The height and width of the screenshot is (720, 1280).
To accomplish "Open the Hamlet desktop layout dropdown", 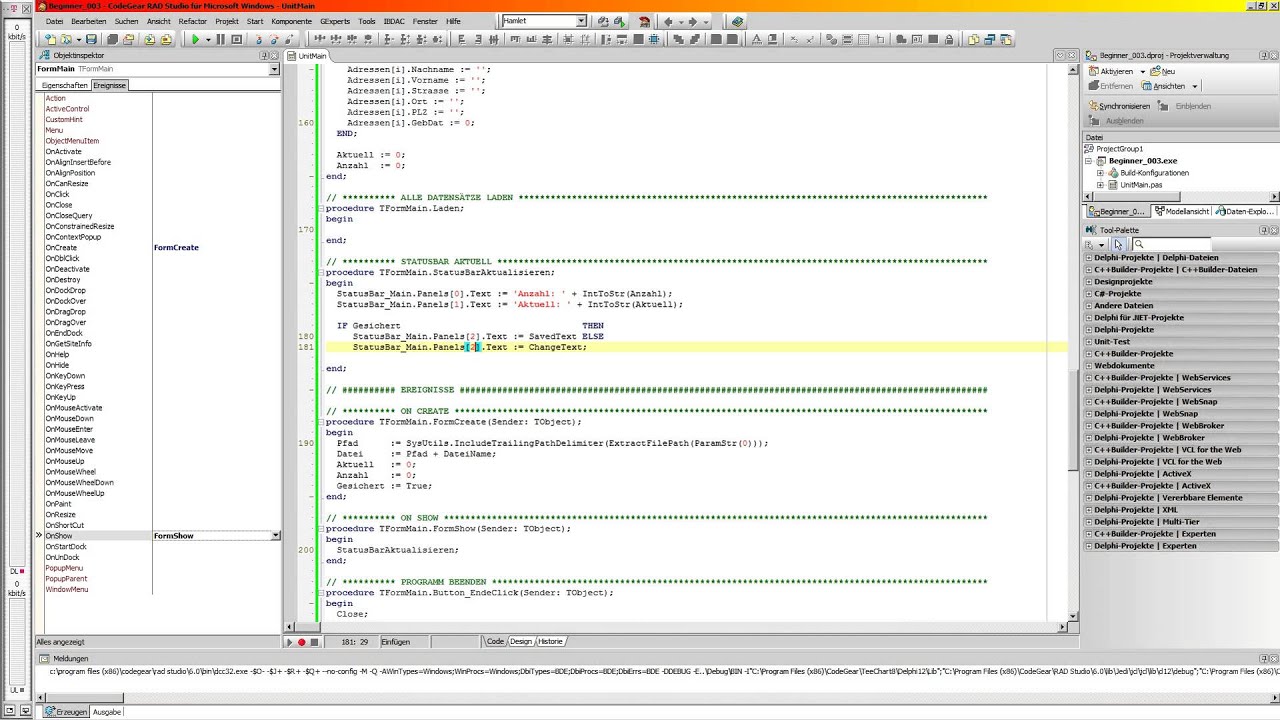I will (581, 21).
